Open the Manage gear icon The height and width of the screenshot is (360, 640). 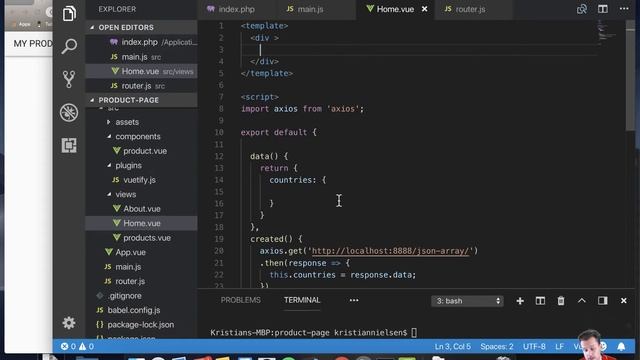(x=69, y=323)
